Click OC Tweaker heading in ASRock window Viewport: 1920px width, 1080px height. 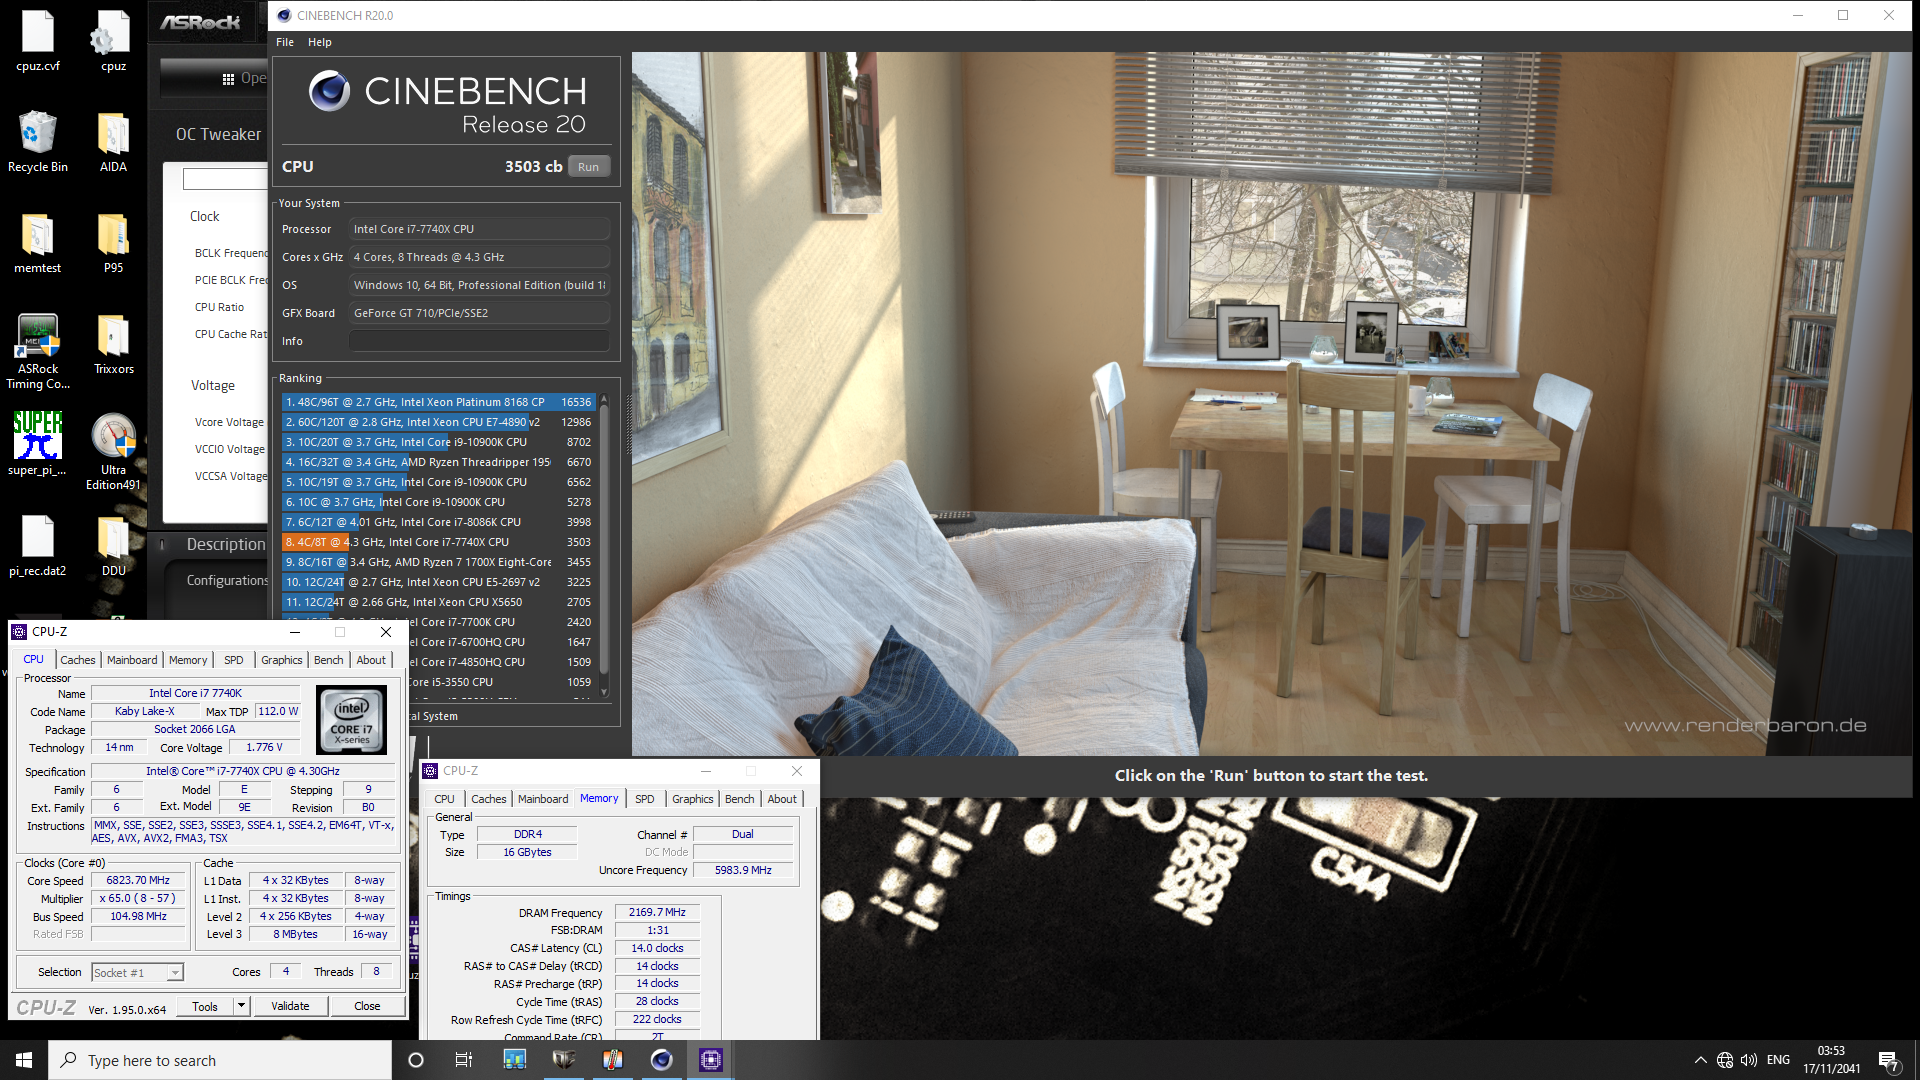tap(218, 135)
